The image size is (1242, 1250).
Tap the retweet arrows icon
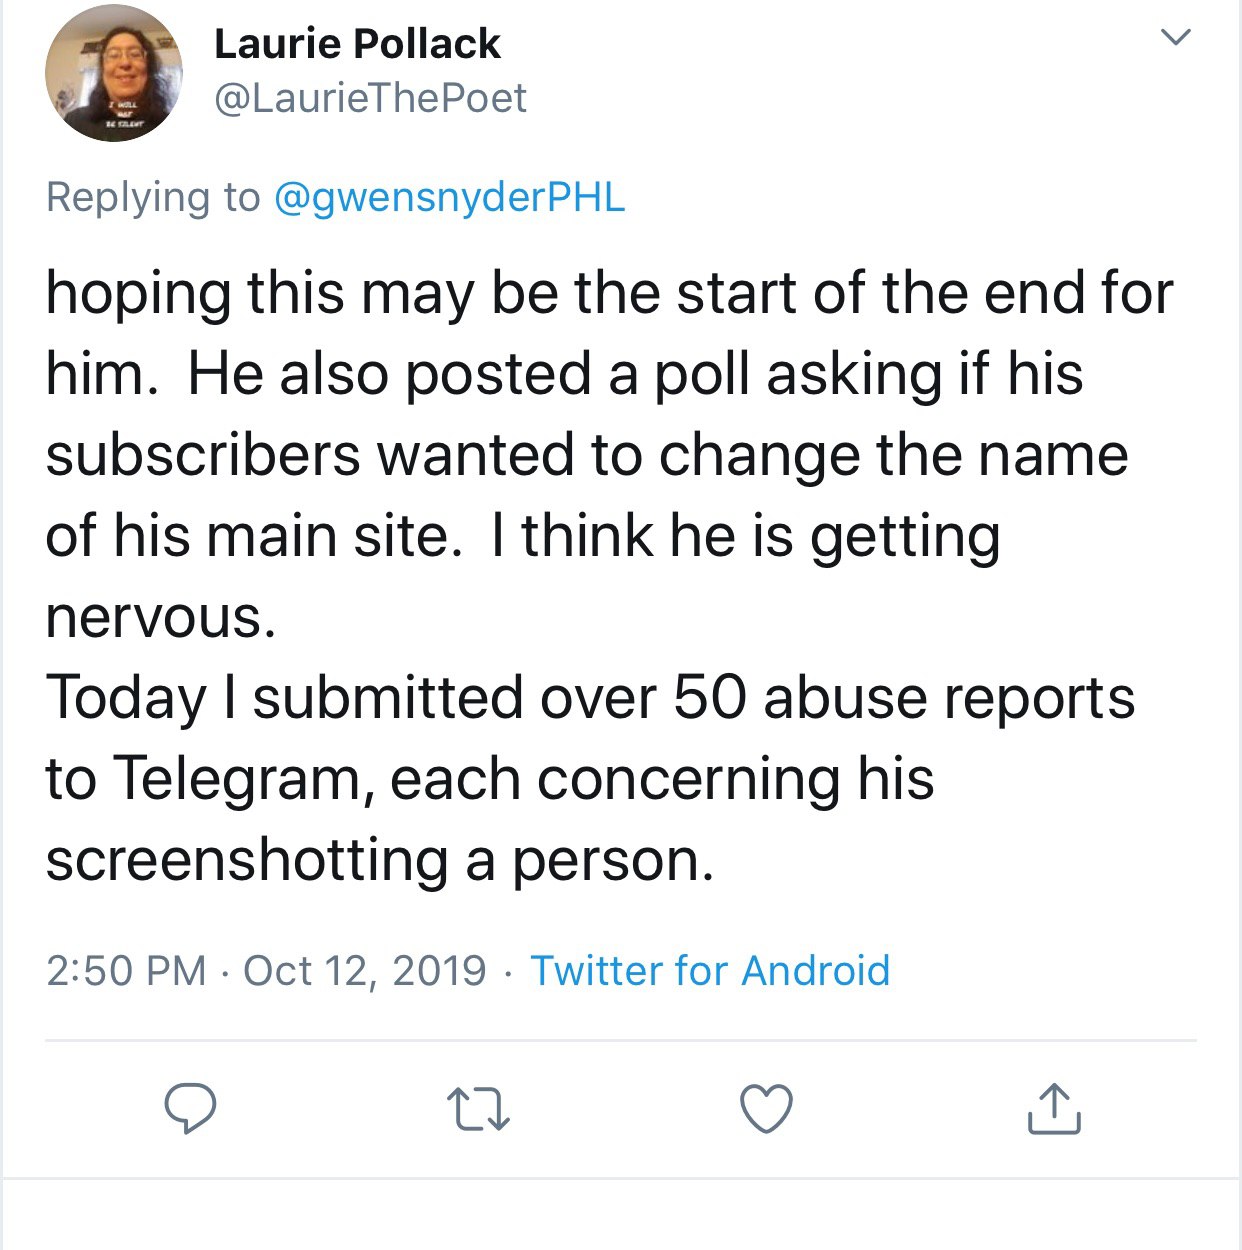click(x=479, y=1110)
